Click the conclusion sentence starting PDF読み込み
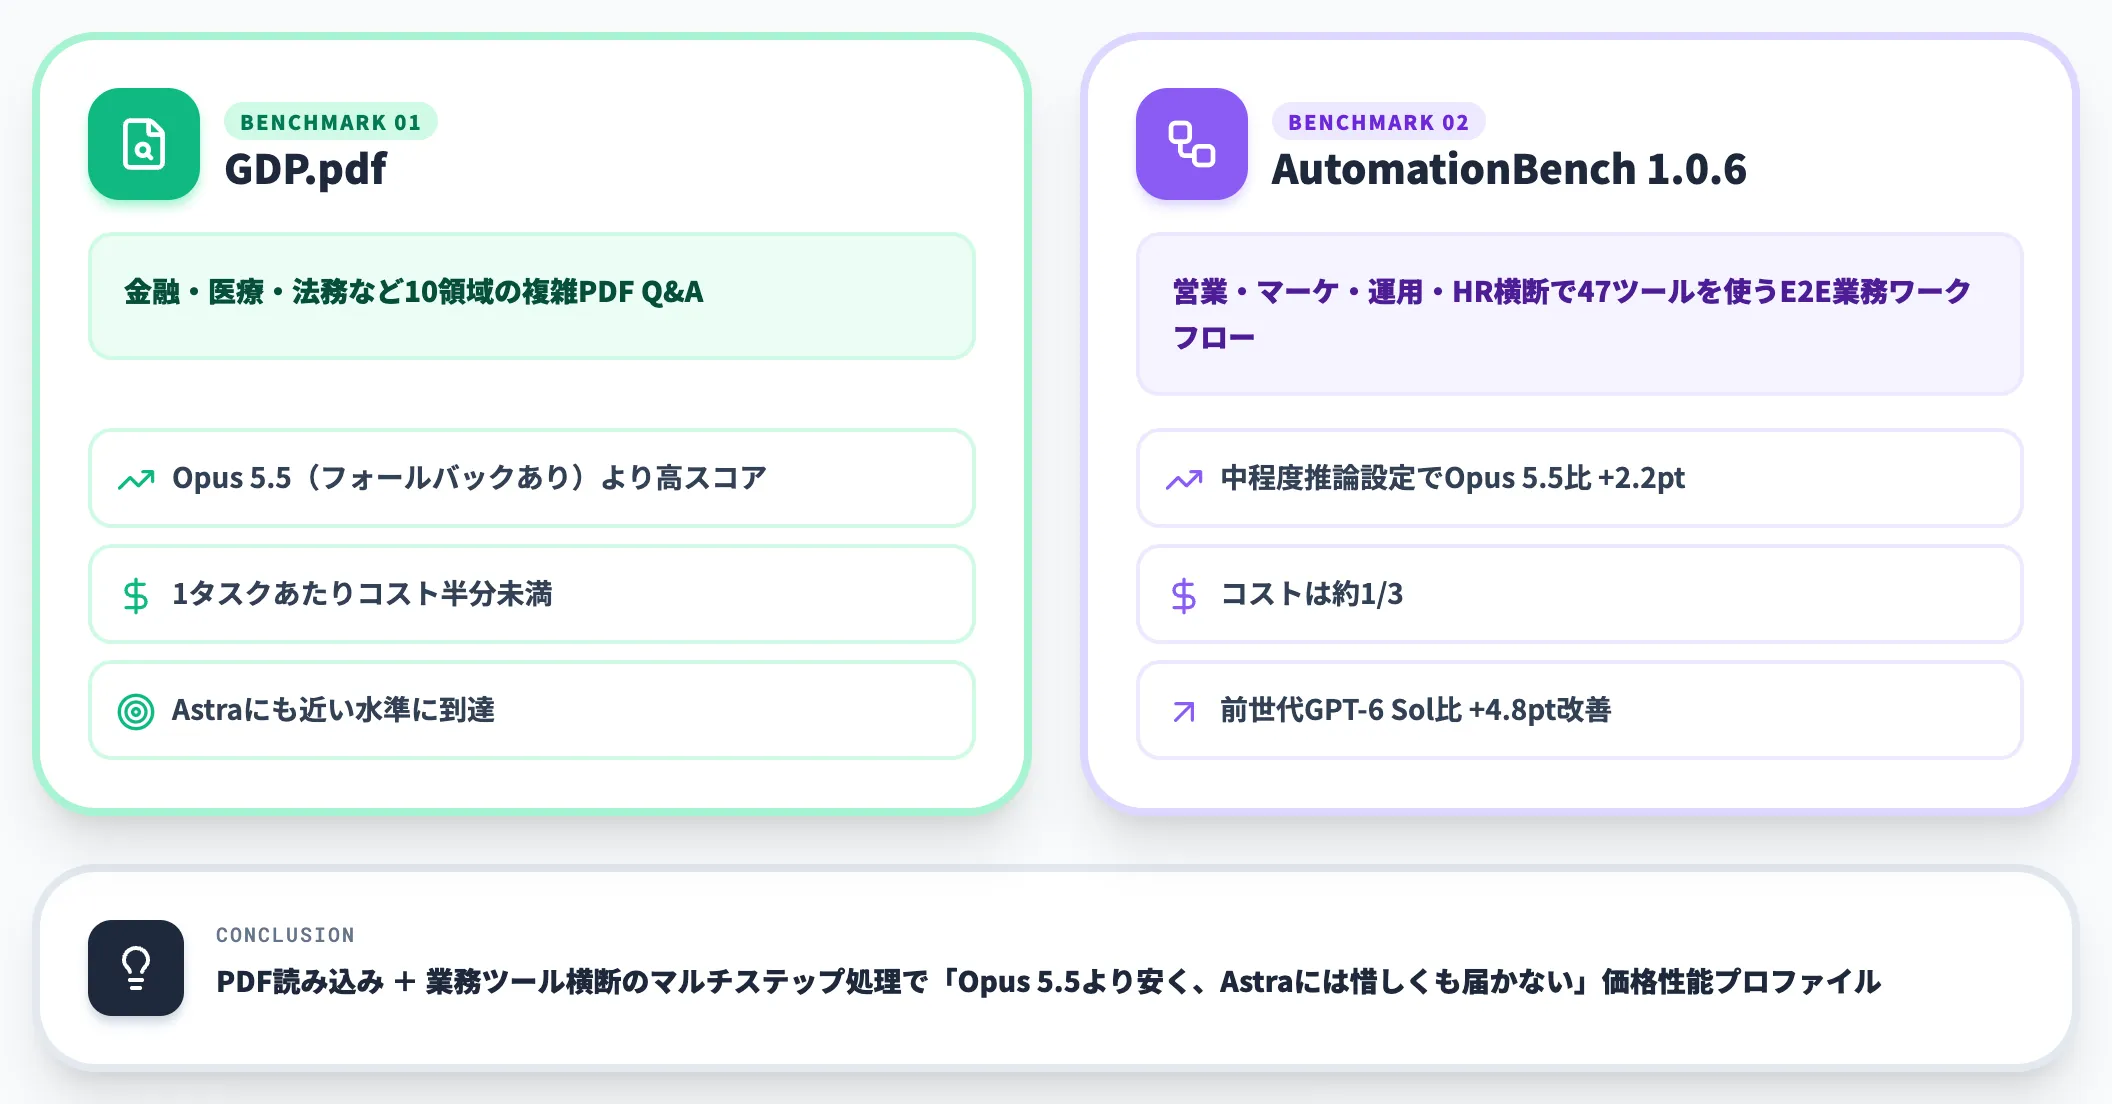Screen dimensions: 2112x1104 click(1048, 982)
